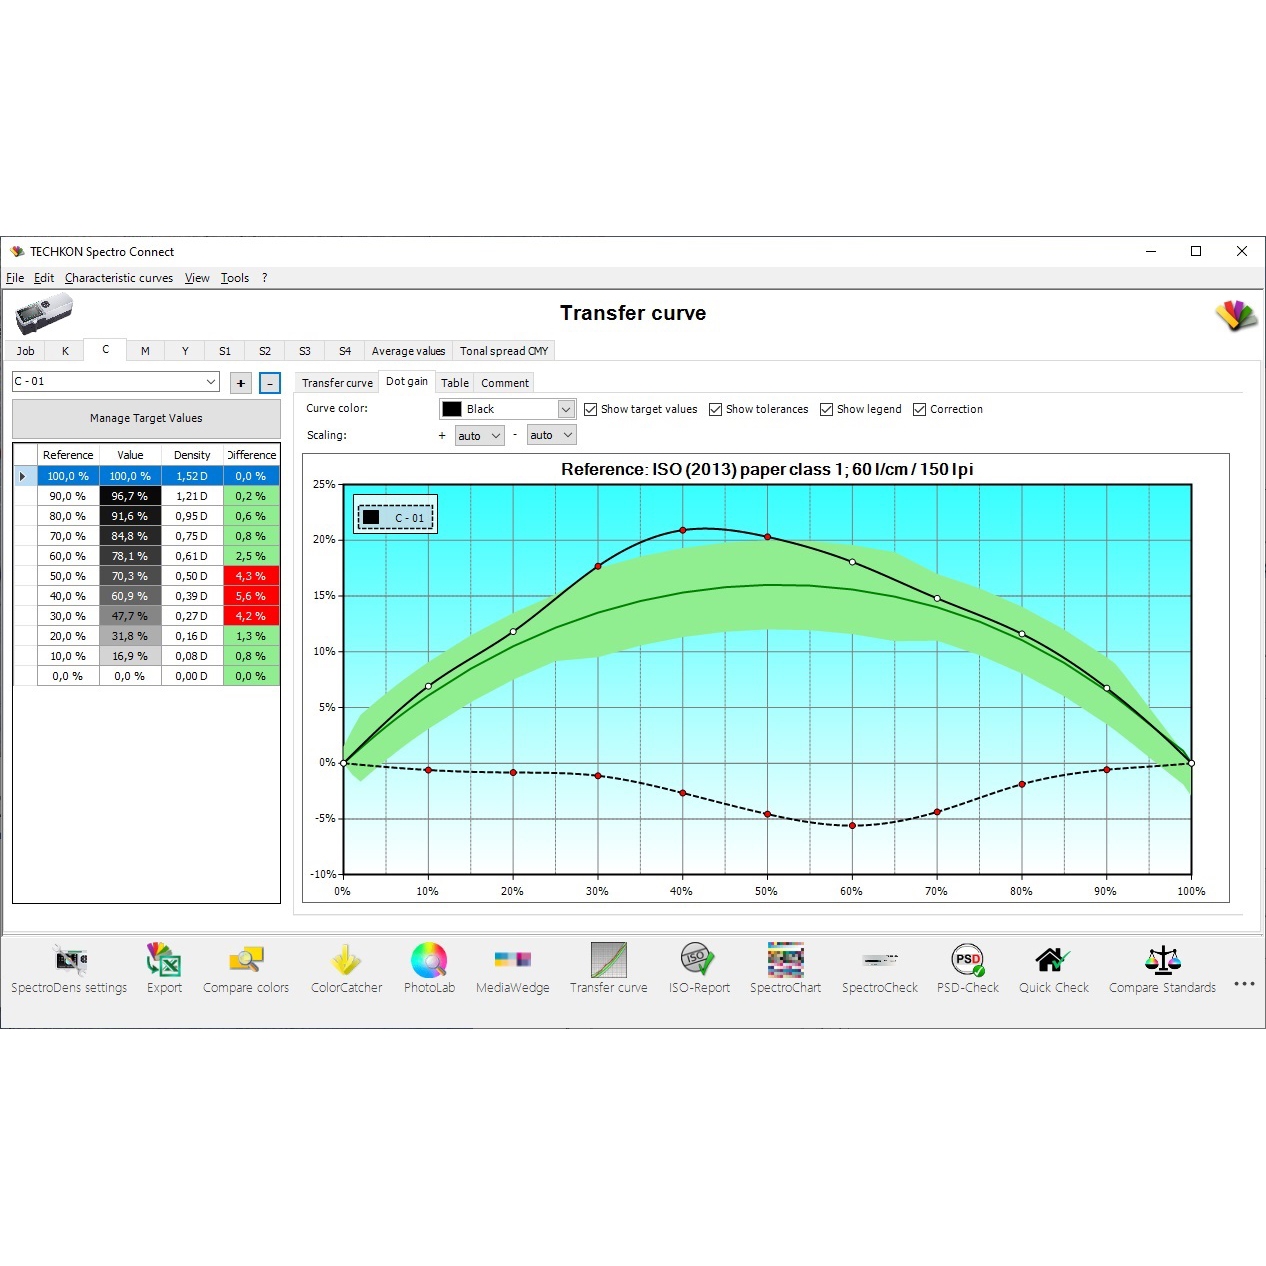The image size is (1266, 1266).
Task: Click the spectrodensitometer device icon
Action: pyautogui.click(x=44, y=315)
